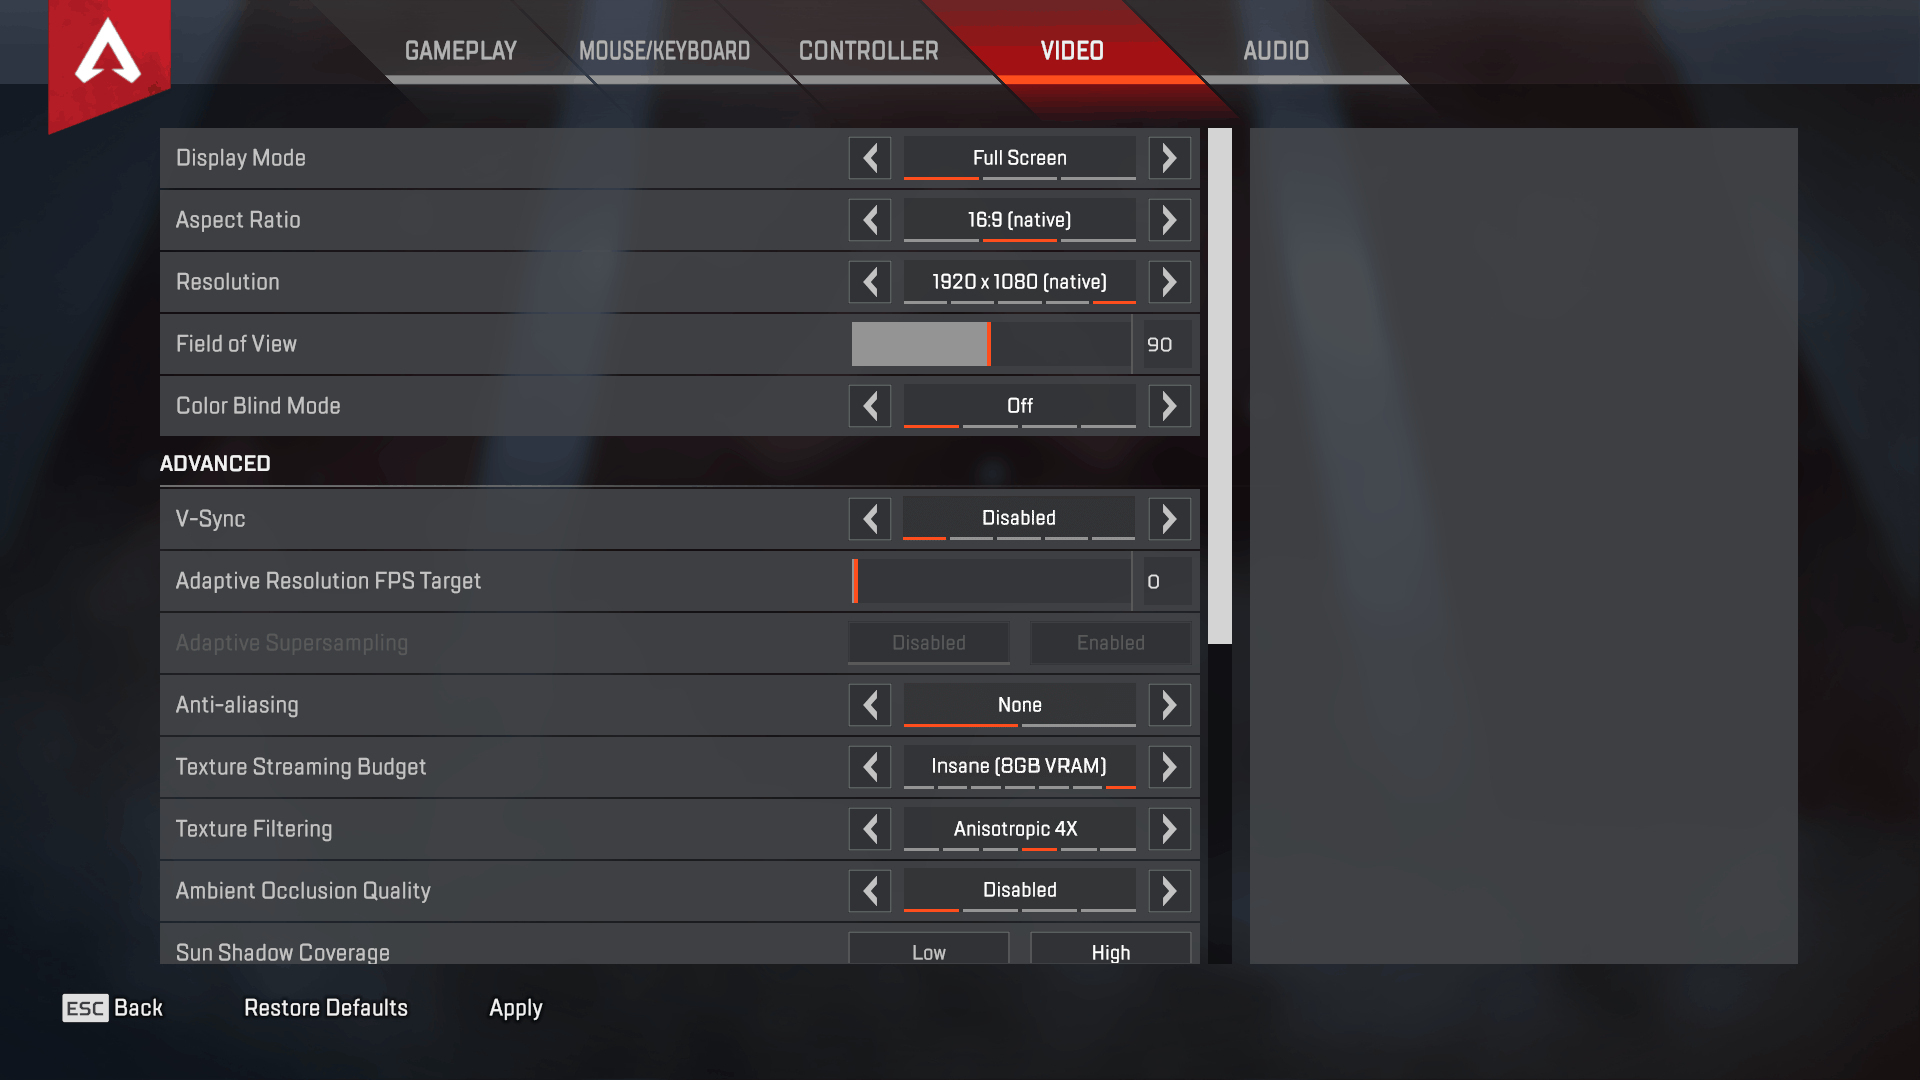Viewport: 1920px width, 1080px height.
Task: Toggle Color Blind Mode Off
Action: click(1017, 405)
